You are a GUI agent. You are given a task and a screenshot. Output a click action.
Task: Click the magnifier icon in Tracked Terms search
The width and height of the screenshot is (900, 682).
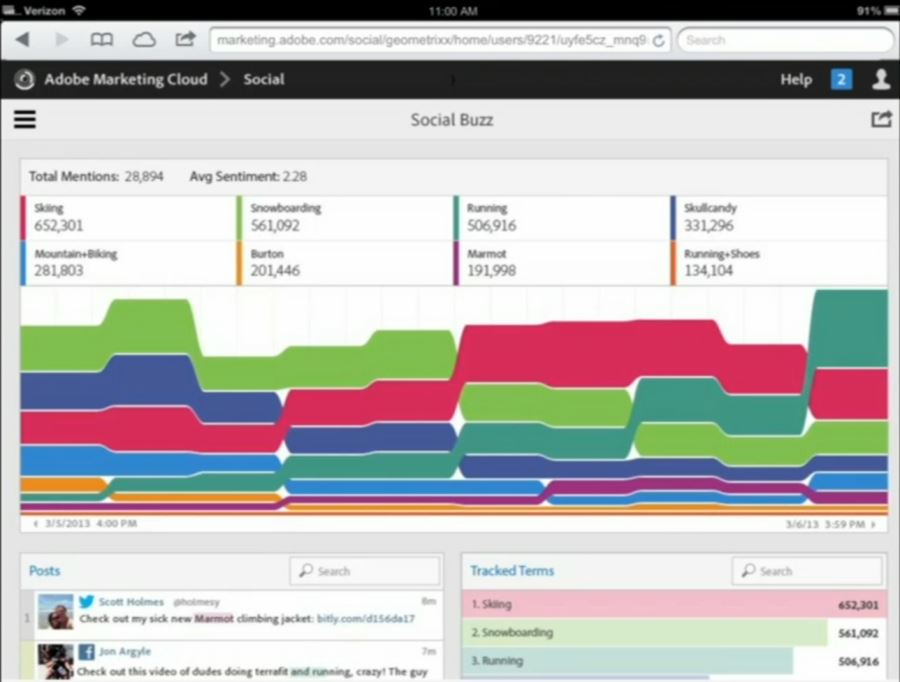748,570
